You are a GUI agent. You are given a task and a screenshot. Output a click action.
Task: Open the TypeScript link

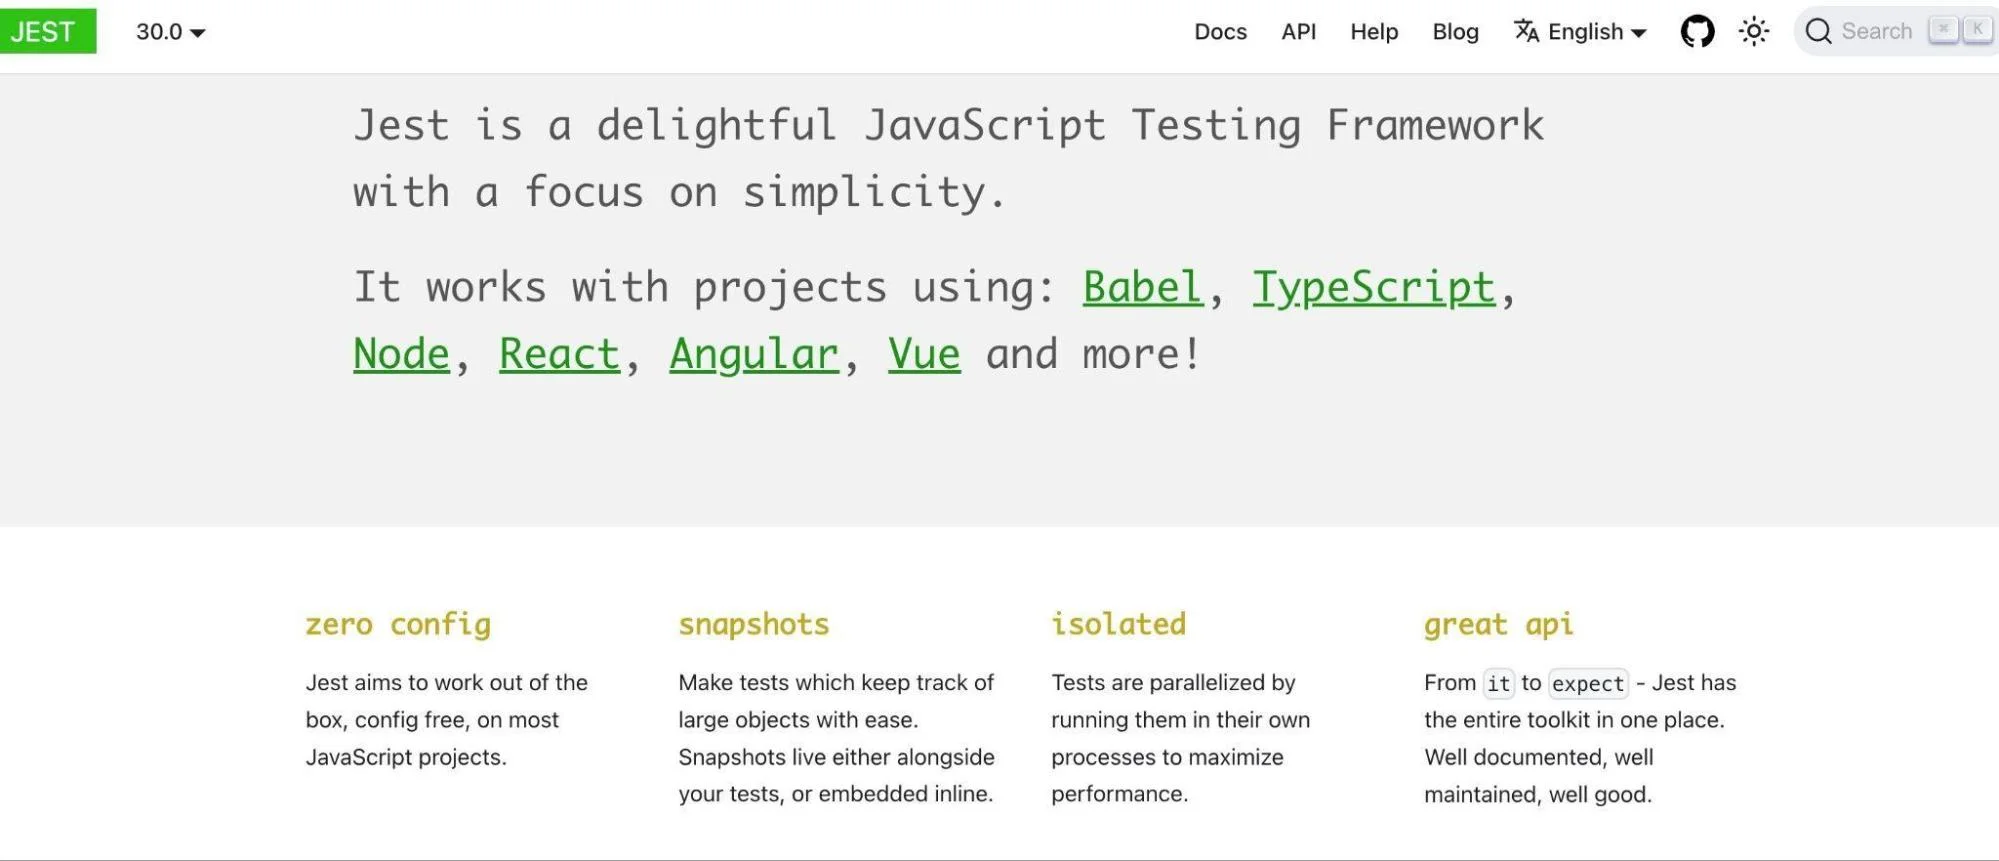tap(1373, 288)
